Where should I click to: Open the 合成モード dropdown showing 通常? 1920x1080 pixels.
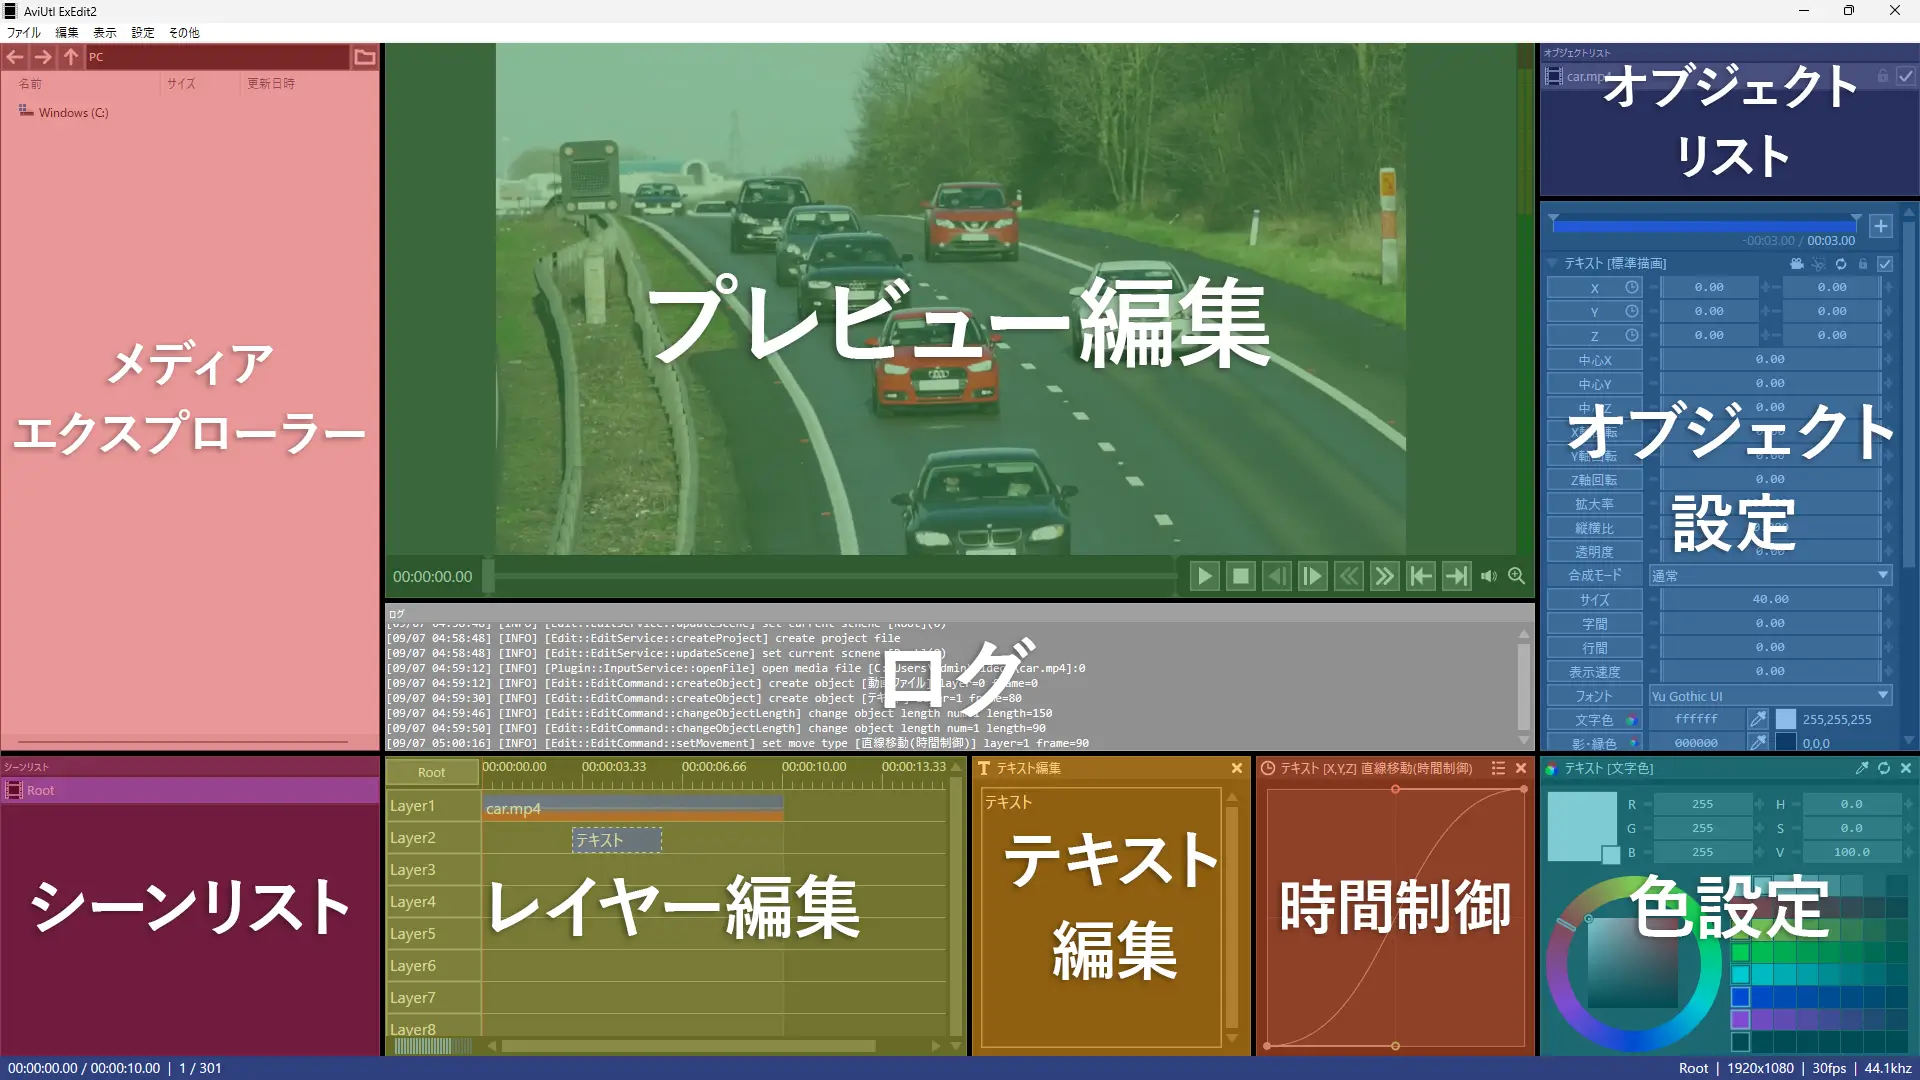coord(1770,576)
